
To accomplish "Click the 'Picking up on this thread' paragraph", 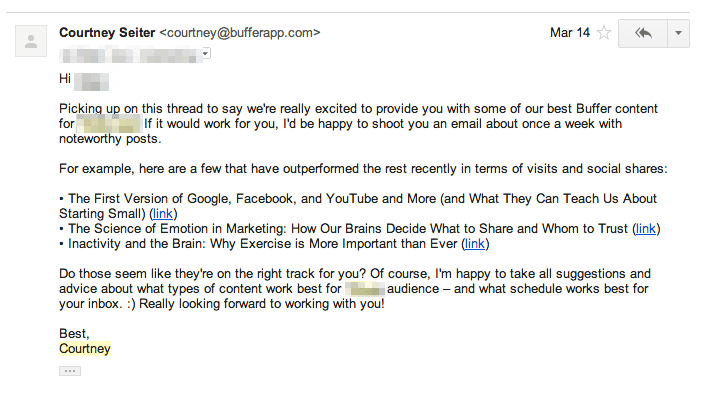I will pos(359,124).
